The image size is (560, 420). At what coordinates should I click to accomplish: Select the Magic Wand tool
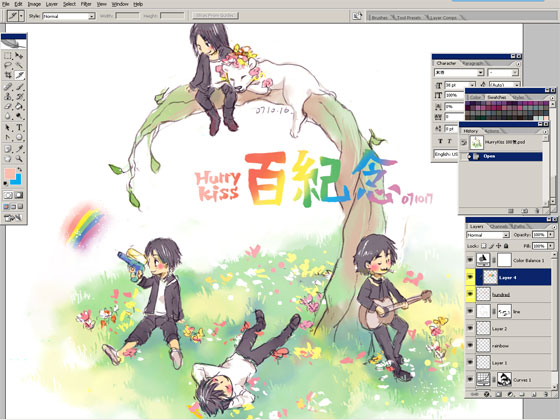(x=19, y=65)
